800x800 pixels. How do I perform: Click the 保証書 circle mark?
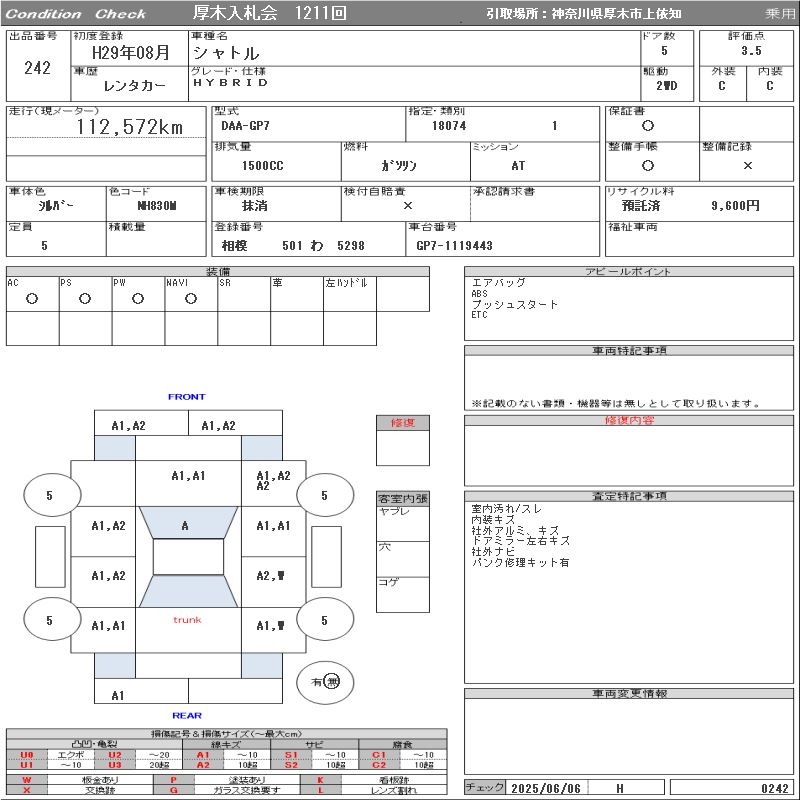(648, 126)
